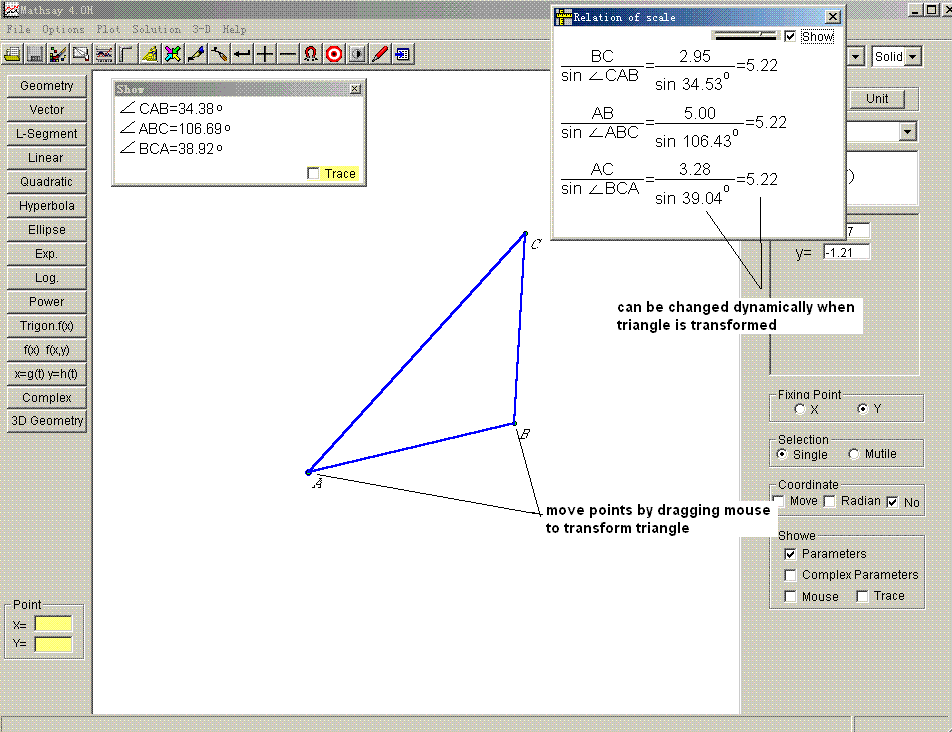Image resolution: width=952 pixels, height=732 pixels.
Task: Uncheck the Coordinate No checkbox
Action: (x=892, y=502)
